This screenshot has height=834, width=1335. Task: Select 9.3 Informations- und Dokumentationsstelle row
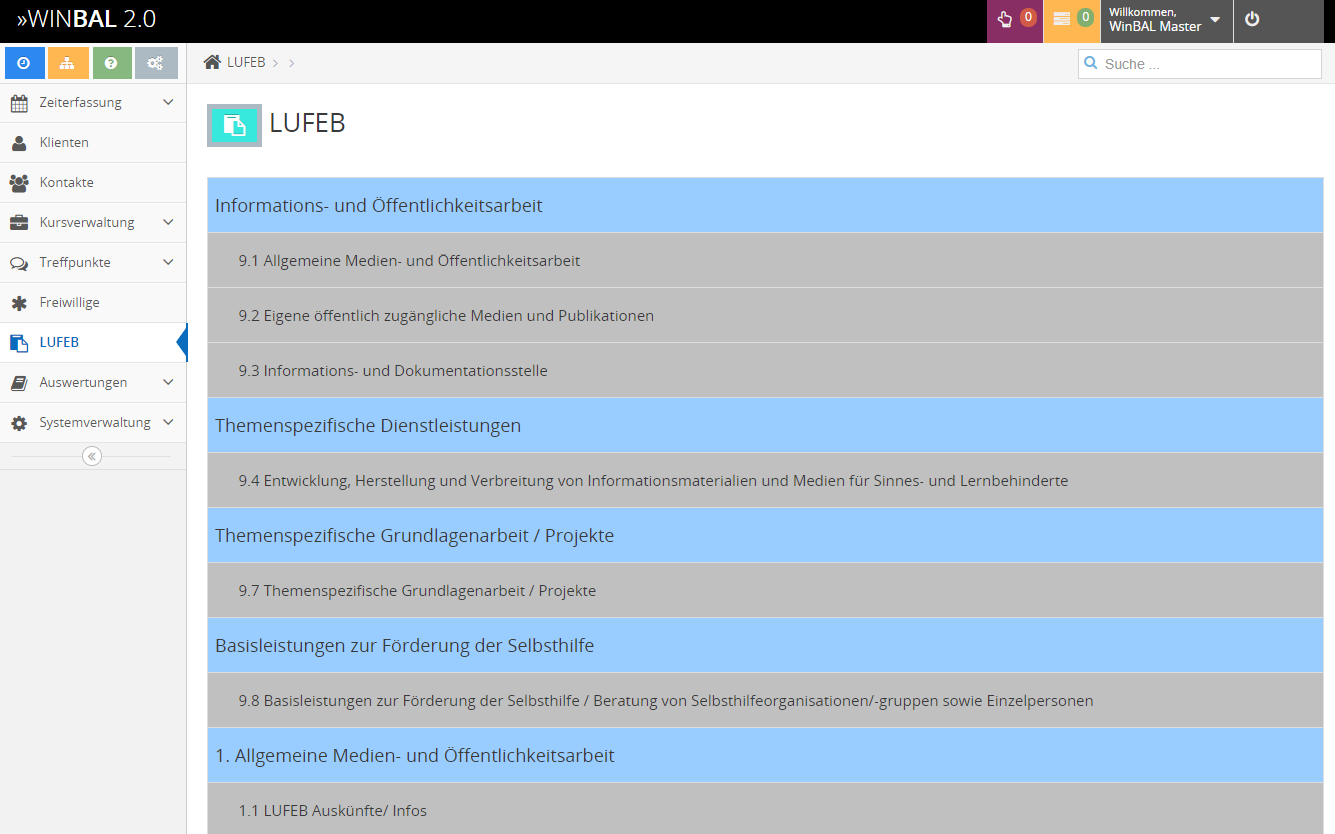pyautogui.click(x=393, y=371)
